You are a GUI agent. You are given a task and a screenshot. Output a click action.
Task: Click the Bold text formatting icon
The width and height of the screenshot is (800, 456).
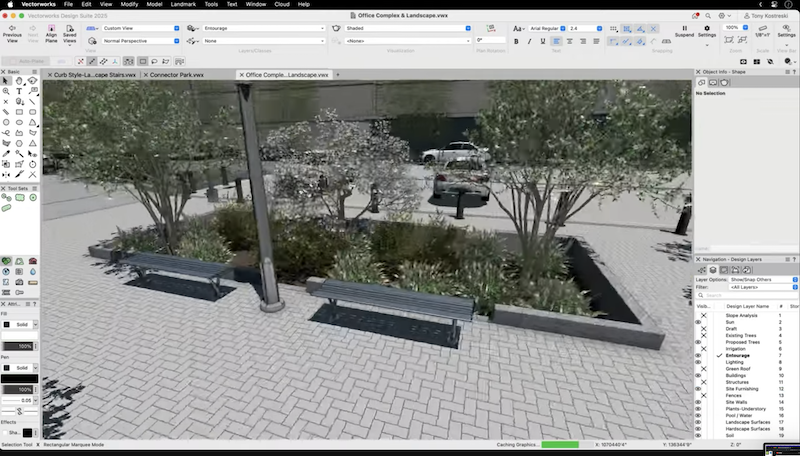(516, 41)
